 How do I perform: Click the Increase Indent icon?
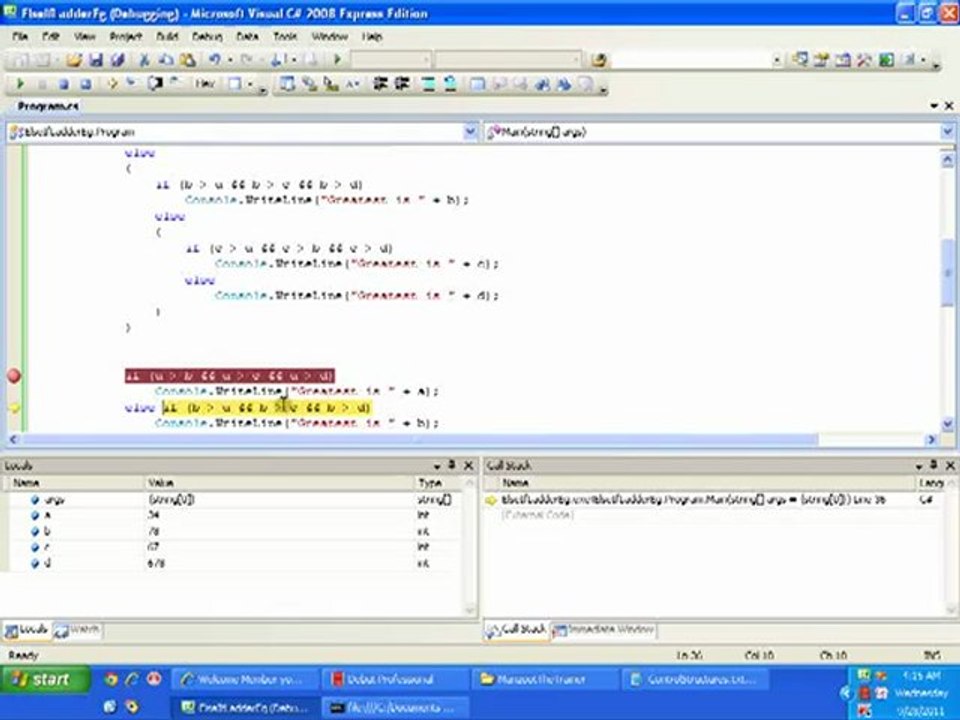click(402, 84)
